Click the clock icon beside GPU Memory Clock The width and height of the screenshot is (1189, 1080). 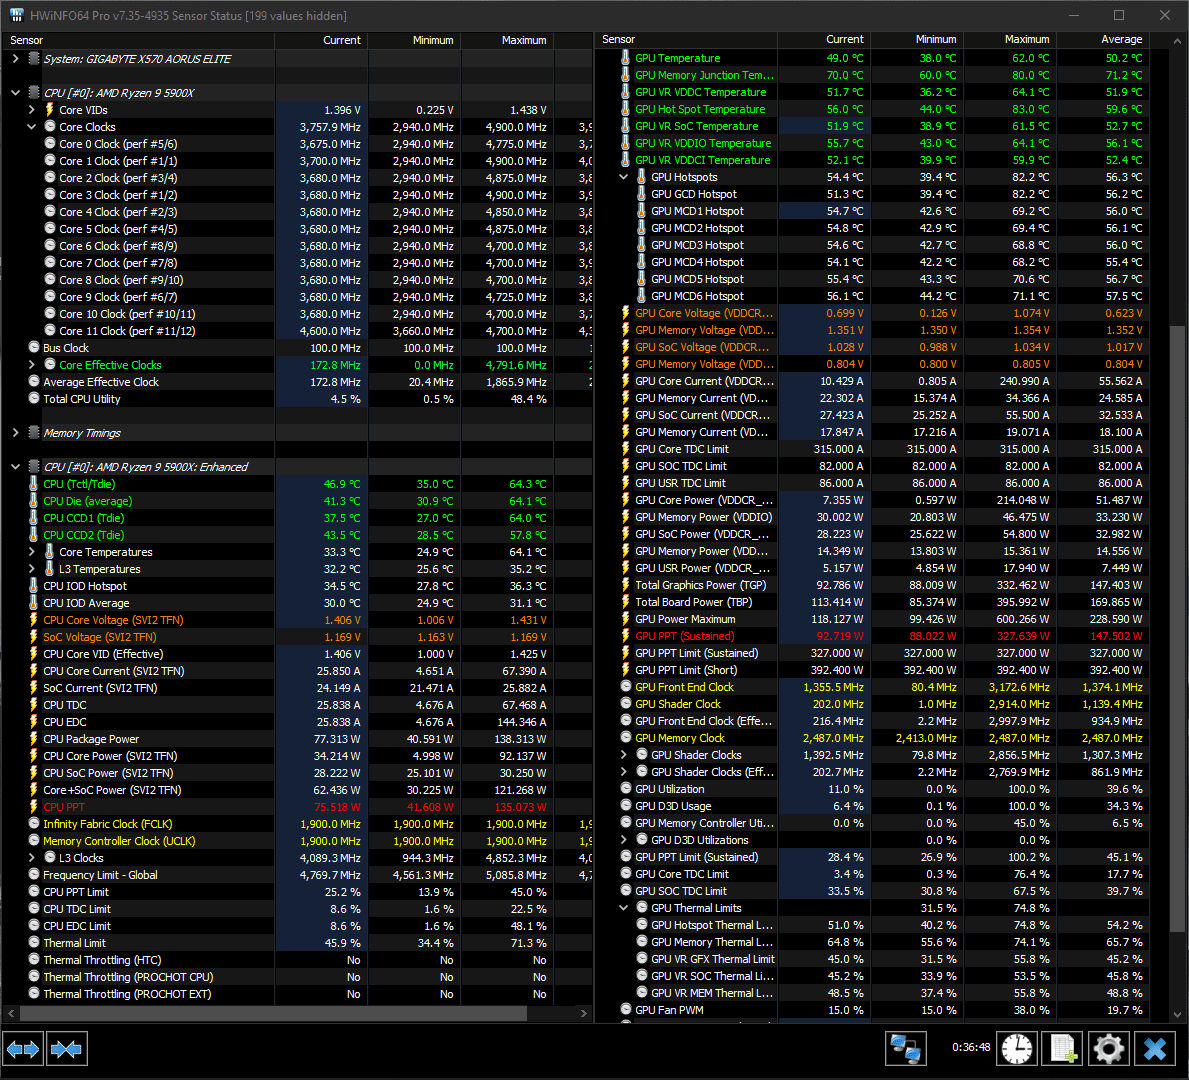[x=626, y=738]
